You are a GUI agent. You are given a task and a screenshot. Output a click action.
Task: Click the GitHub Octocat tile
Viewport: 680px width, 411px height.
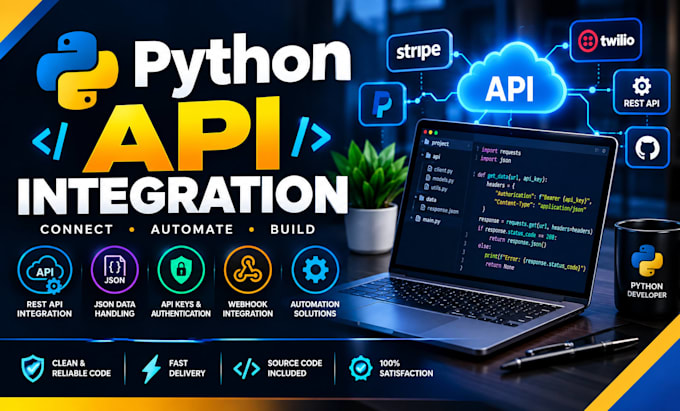(x=647, y=147)
